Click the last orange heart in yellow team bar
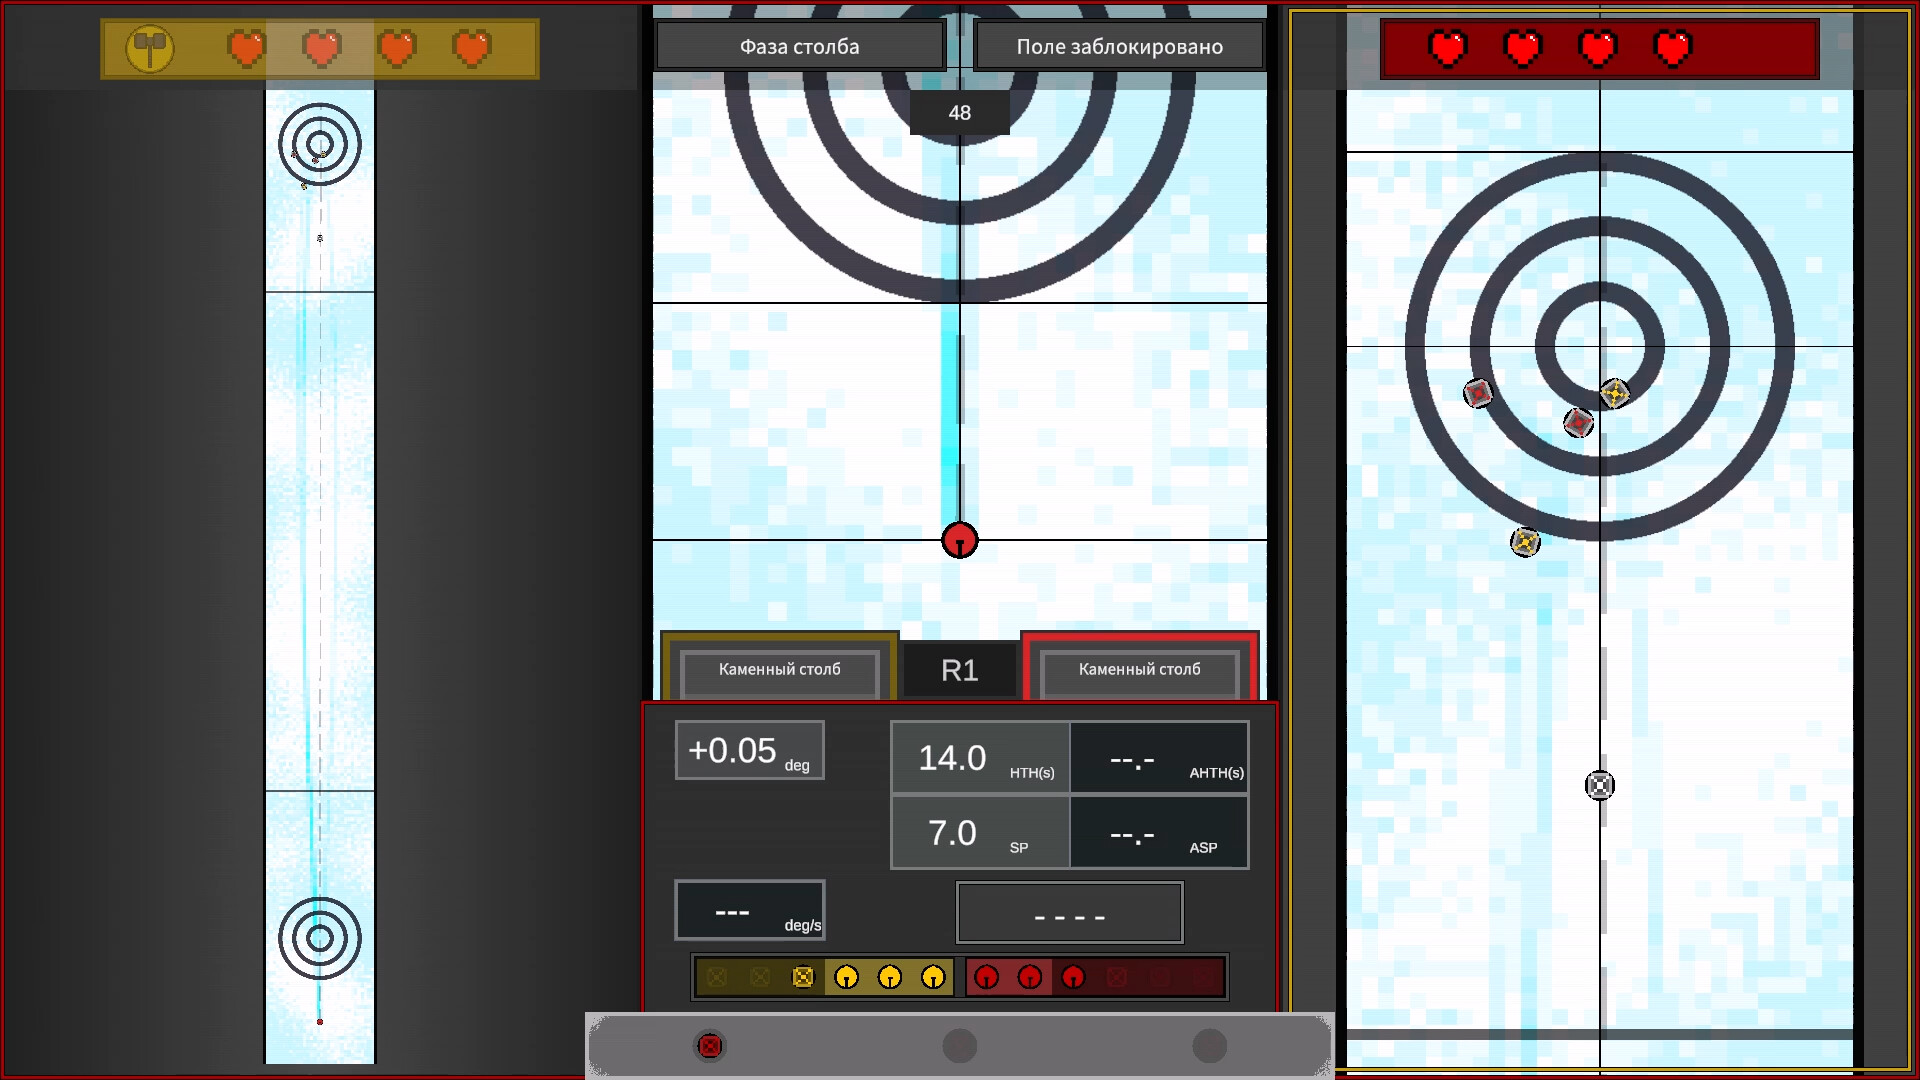Viewport: 1920px width, 1080px height. click(471, 48)
